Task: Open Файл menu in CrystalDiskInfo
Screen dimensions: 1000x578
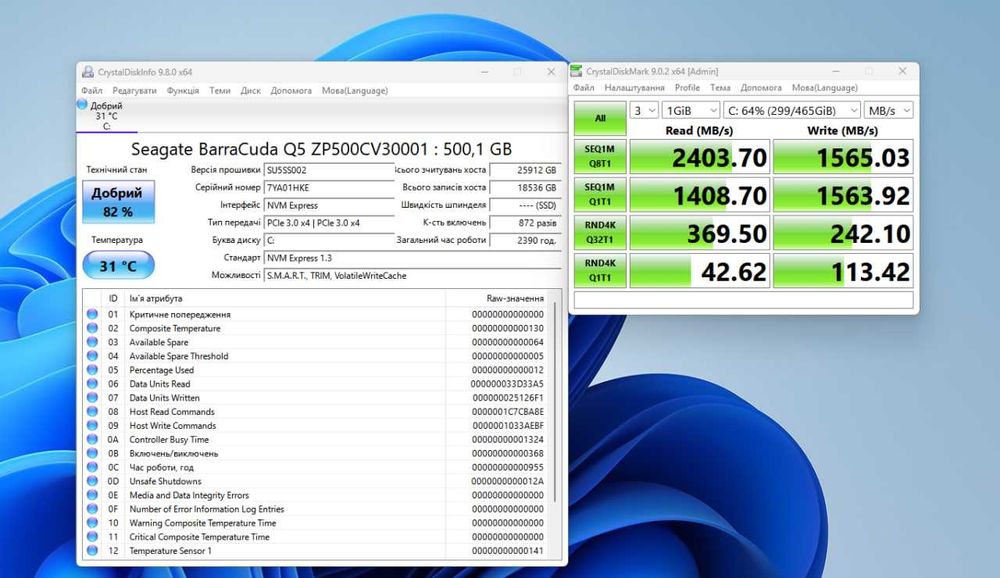Action: click(x=92, y=91)
